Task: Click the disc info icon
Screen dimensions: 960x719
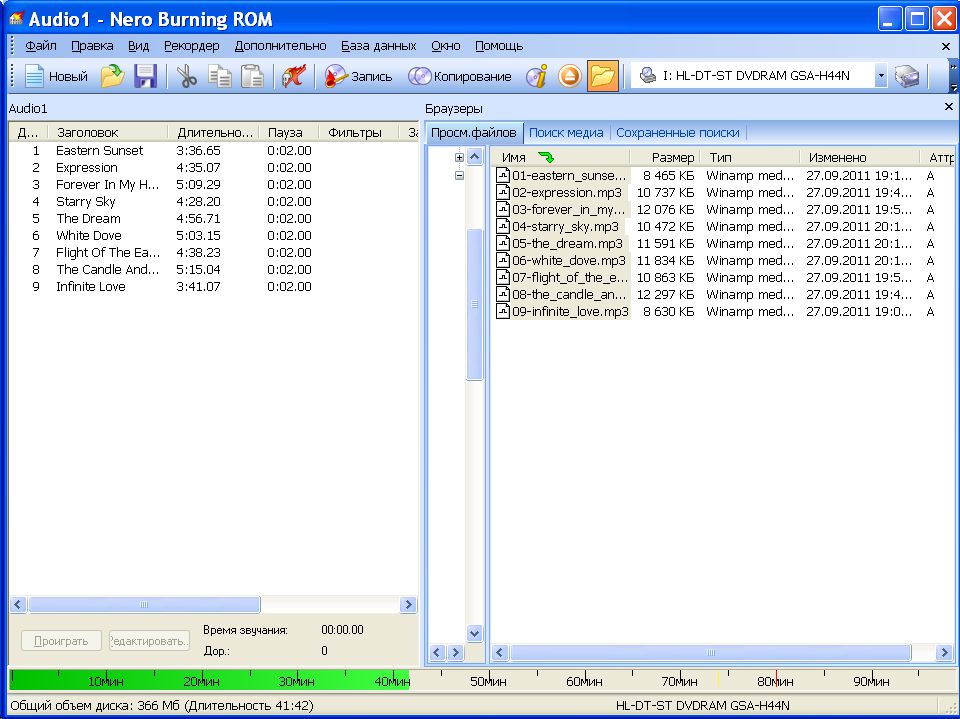Action: 537,76
